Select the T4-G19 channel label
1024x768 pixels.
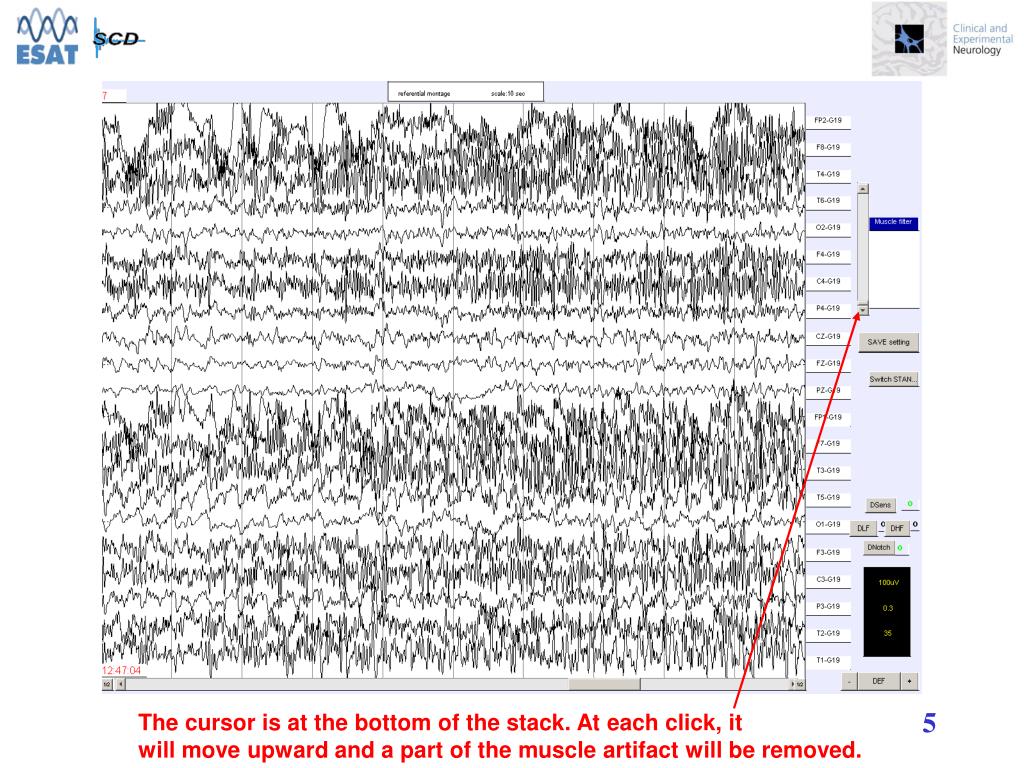tap(828, 174)
